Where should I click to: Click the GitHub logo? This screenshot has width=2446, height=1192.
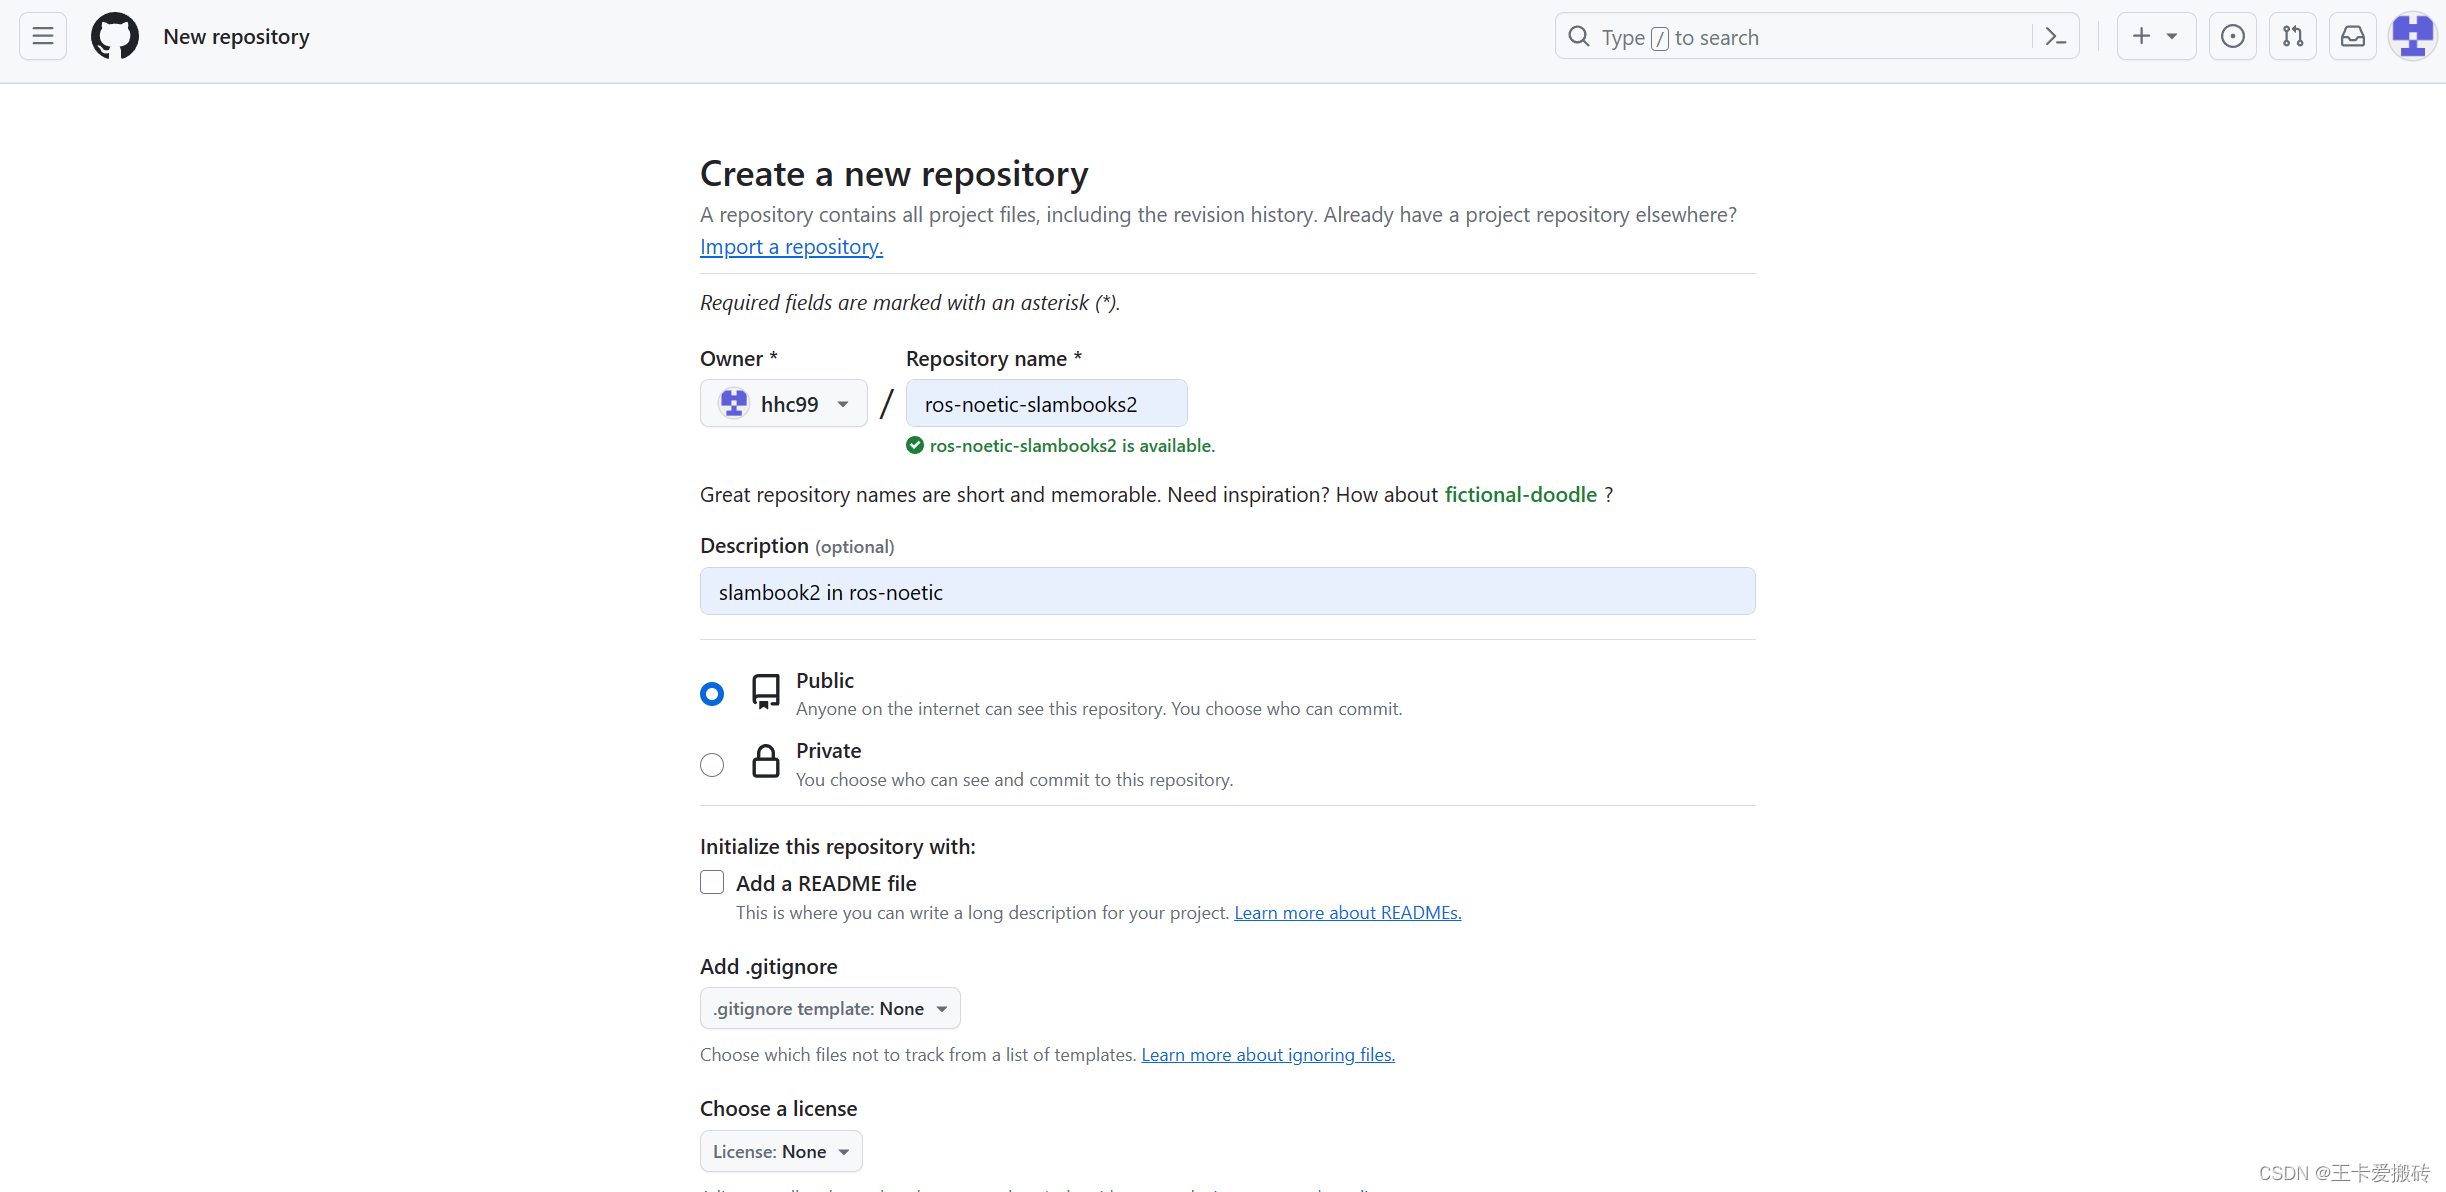pos(114,35)
